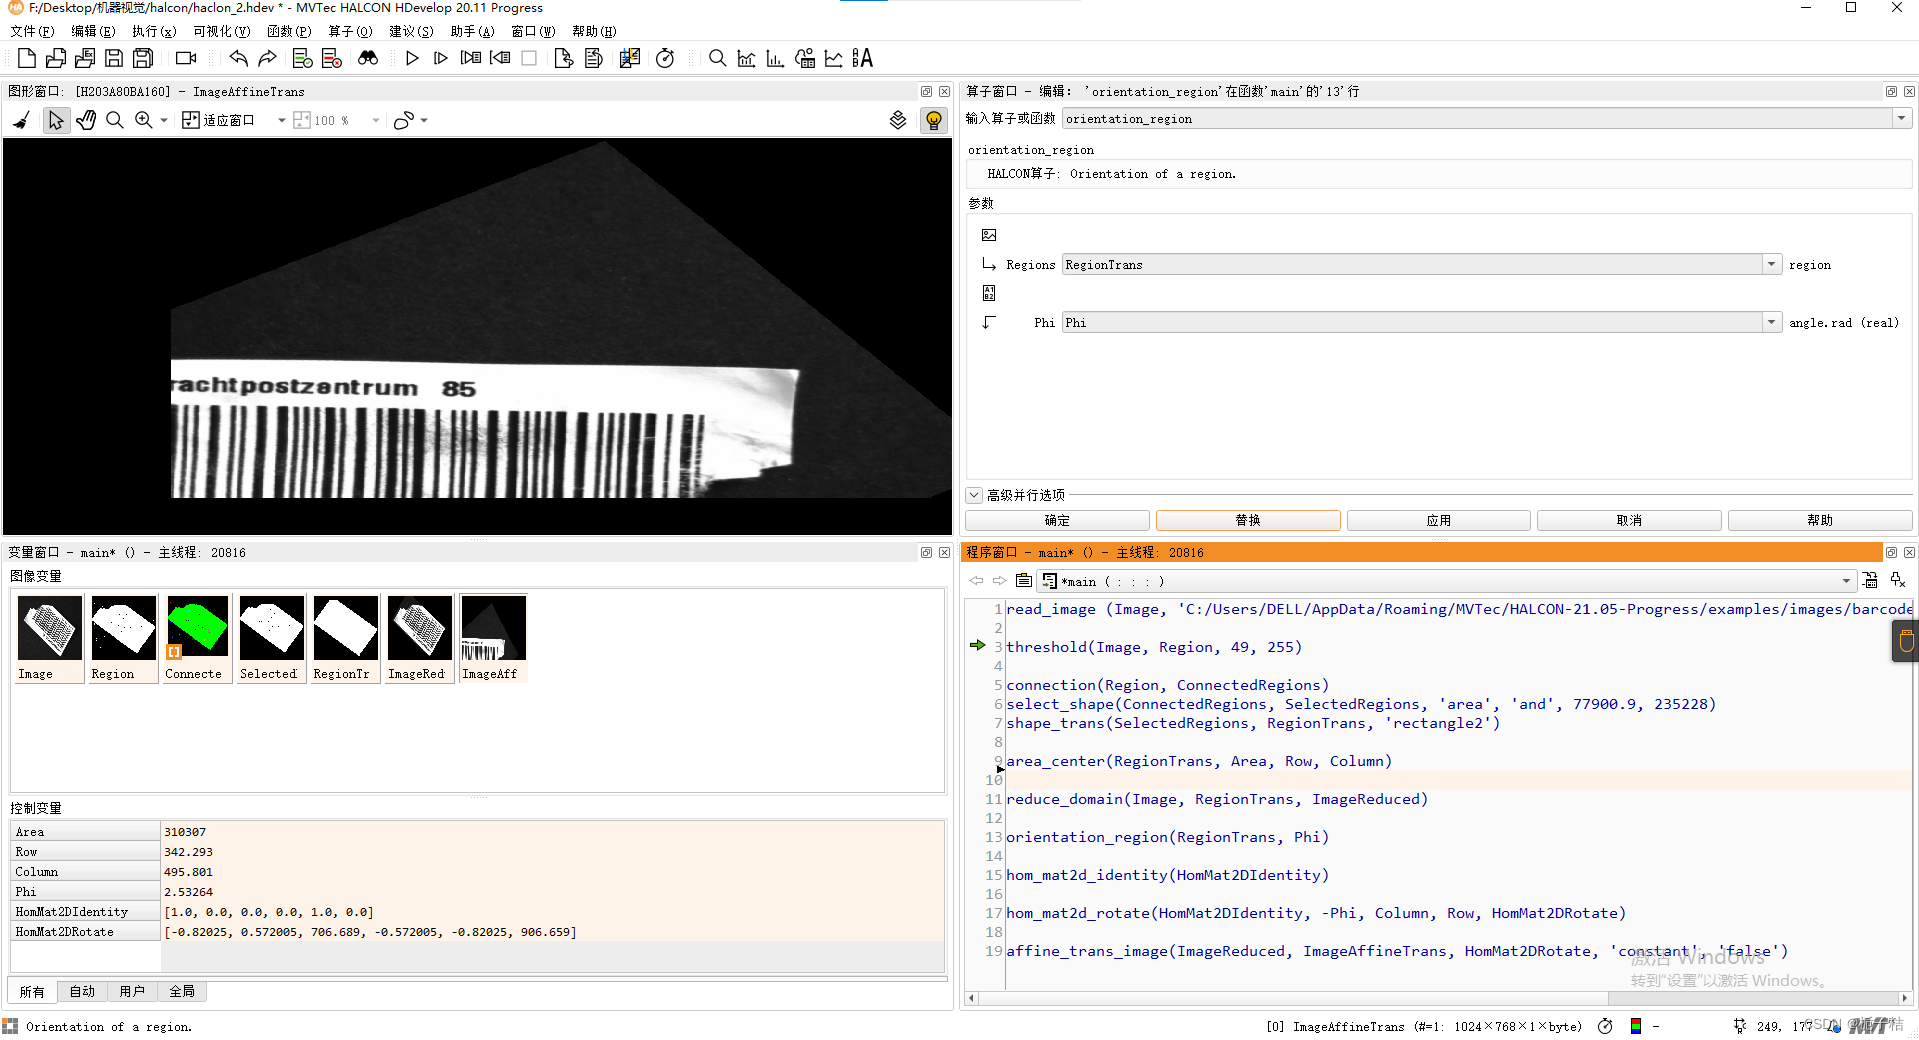Open find and replace binoculars

[368, 58]
